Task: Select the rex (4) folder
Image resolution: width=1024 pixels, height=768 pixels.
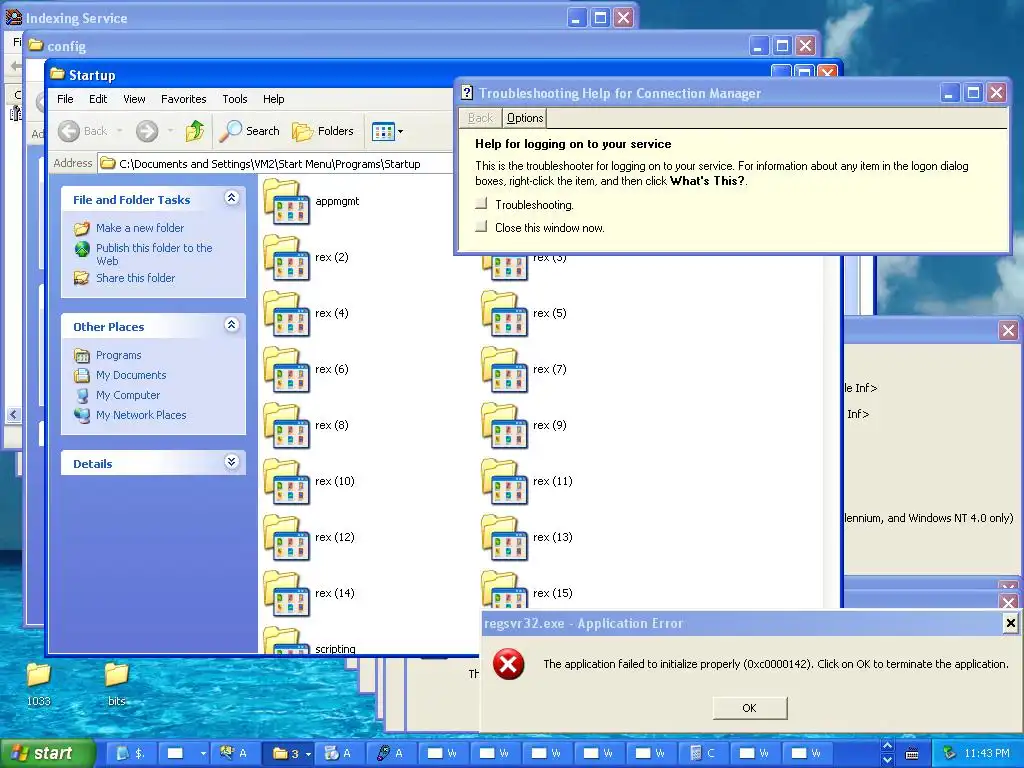Action: [x=286, y=313]
